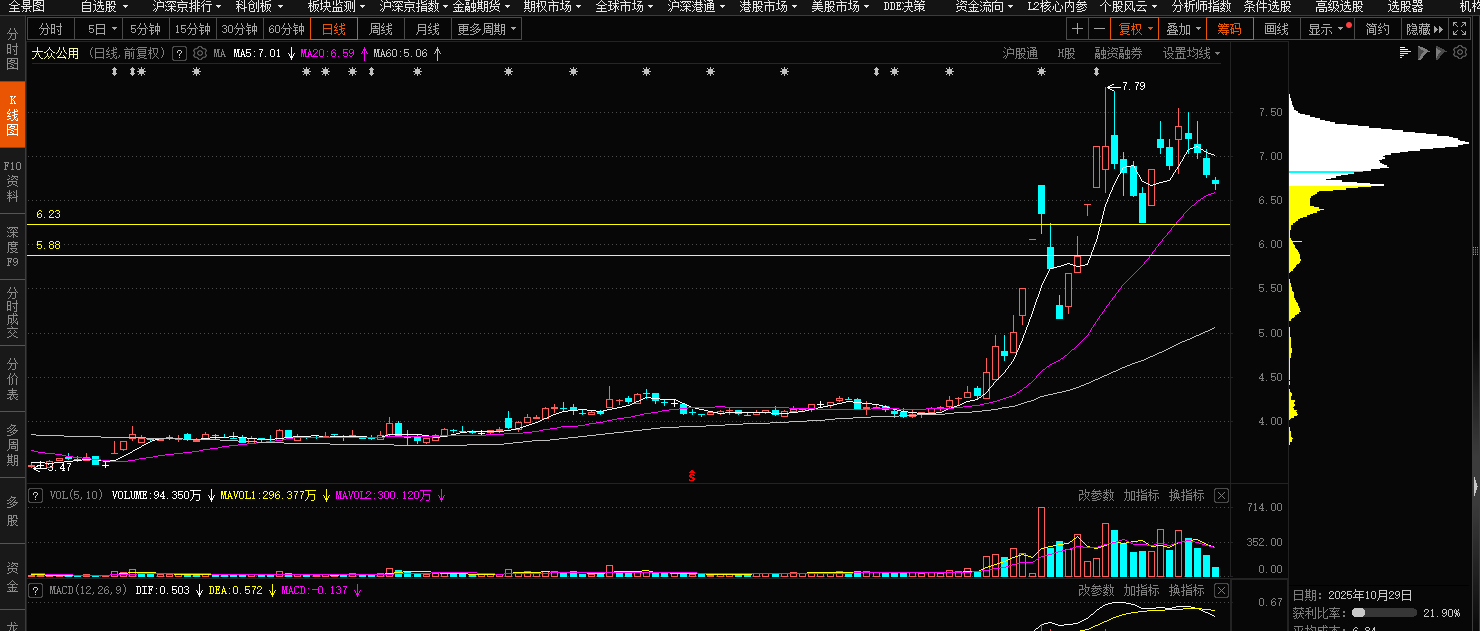Open 分时成交 sidebar section
1480x631 pixels.
13,312
